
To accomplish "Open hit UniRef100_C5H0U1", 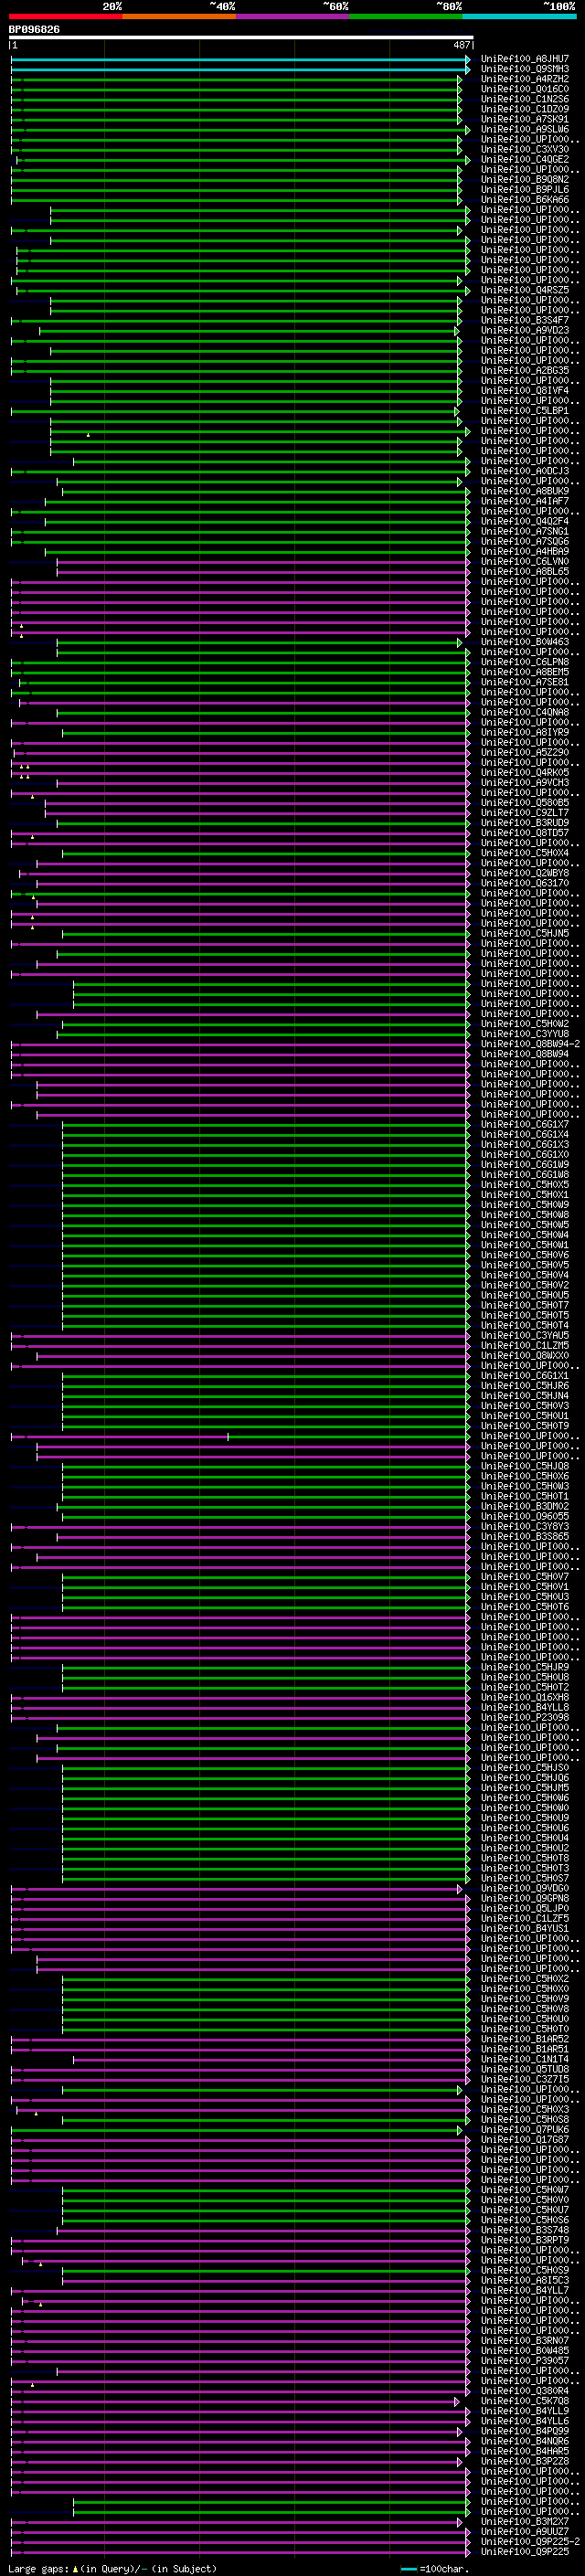I will pyautogui.click(x=525, y=1416).
